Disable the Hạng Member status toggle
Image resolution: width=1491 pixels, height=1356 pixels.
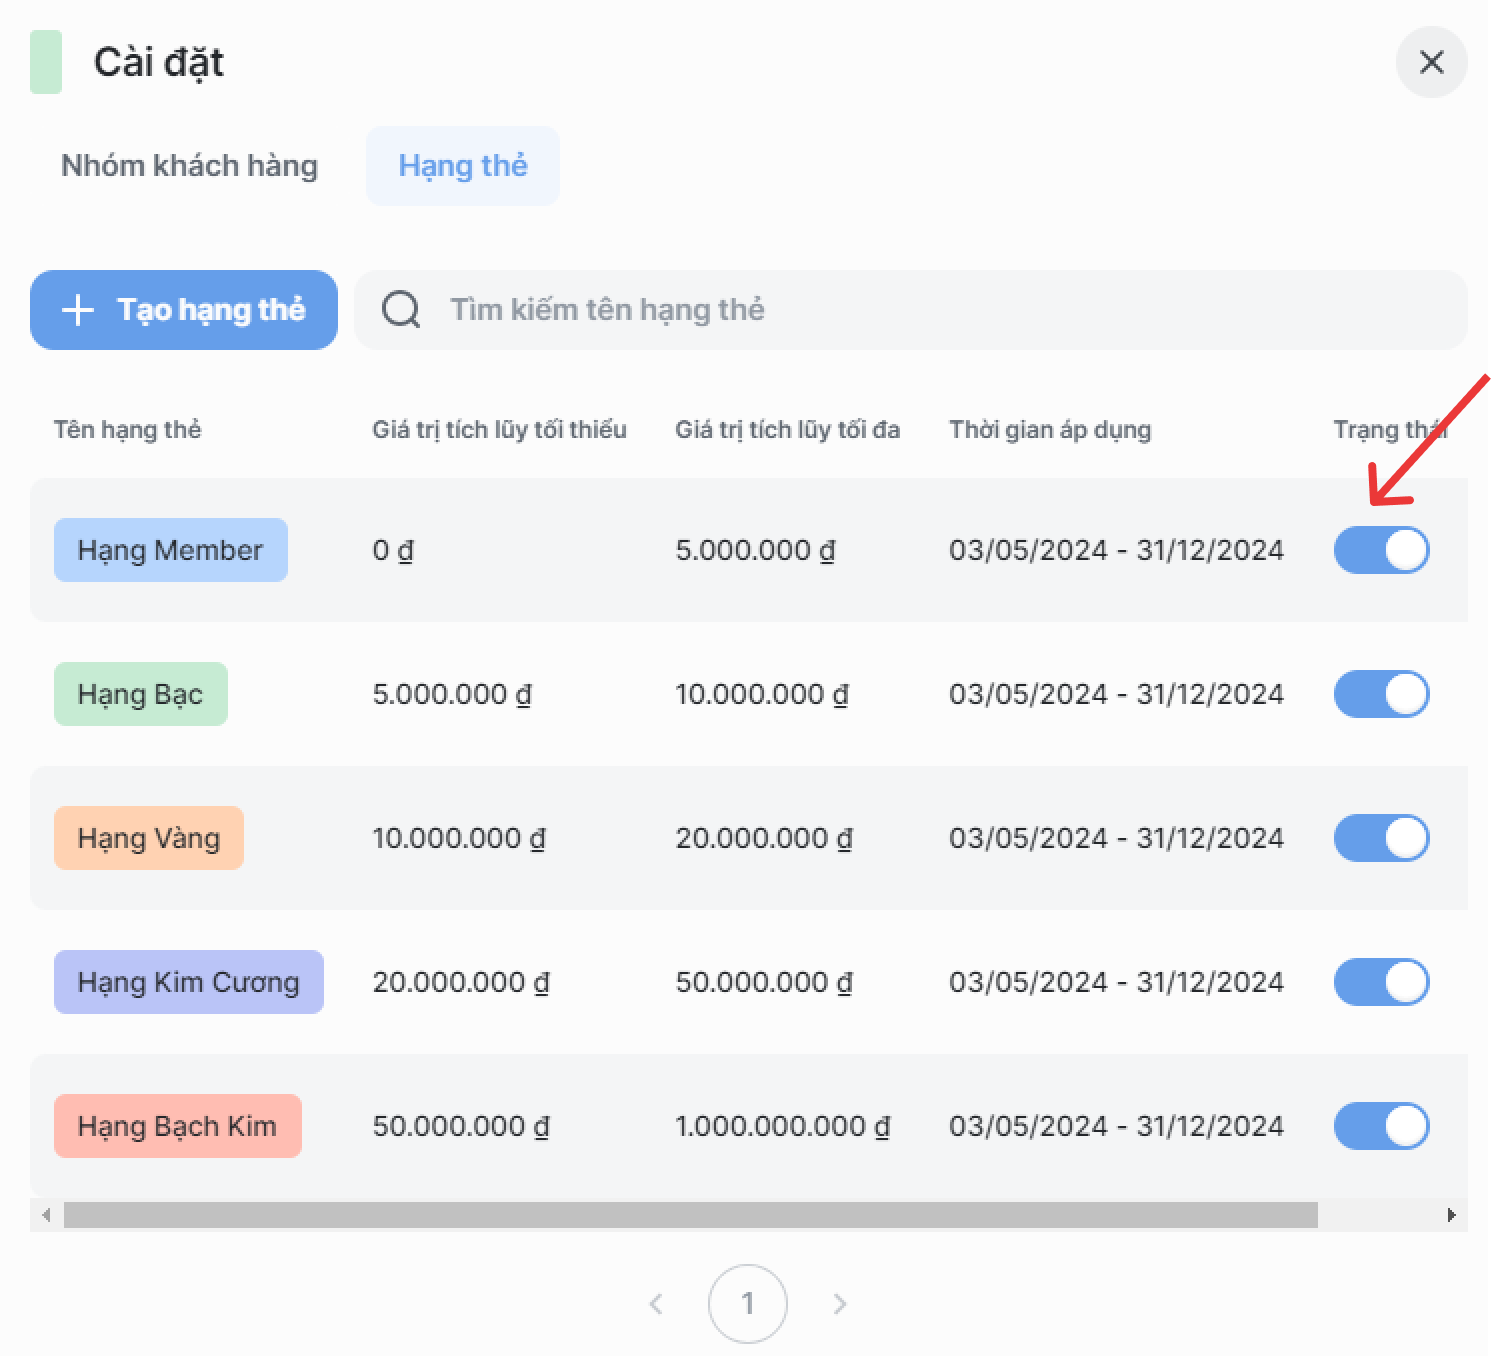[1381, 550]
